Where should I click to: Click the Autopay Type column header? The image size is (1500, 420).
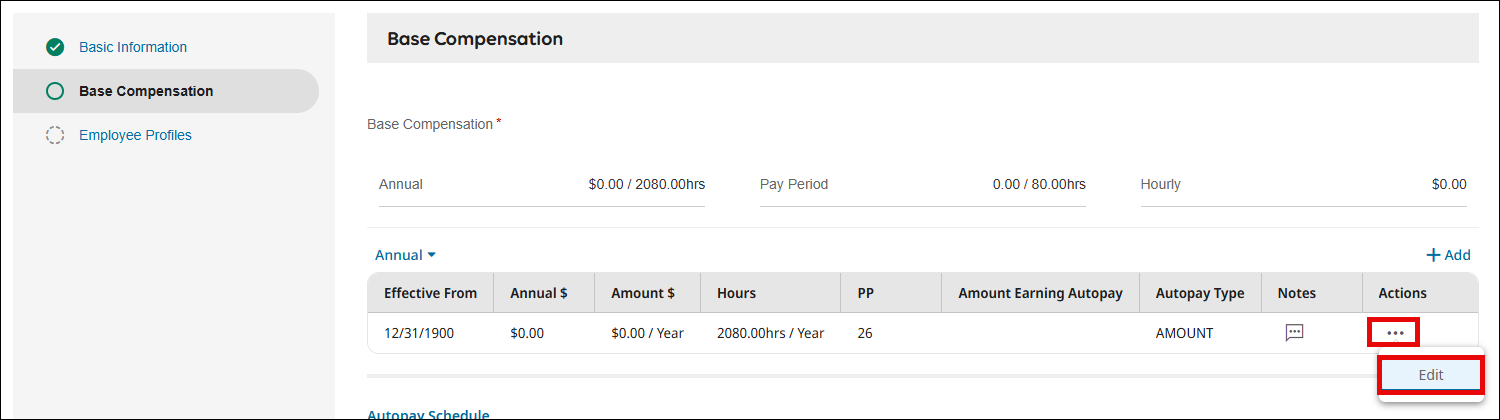pos(1200,293)
